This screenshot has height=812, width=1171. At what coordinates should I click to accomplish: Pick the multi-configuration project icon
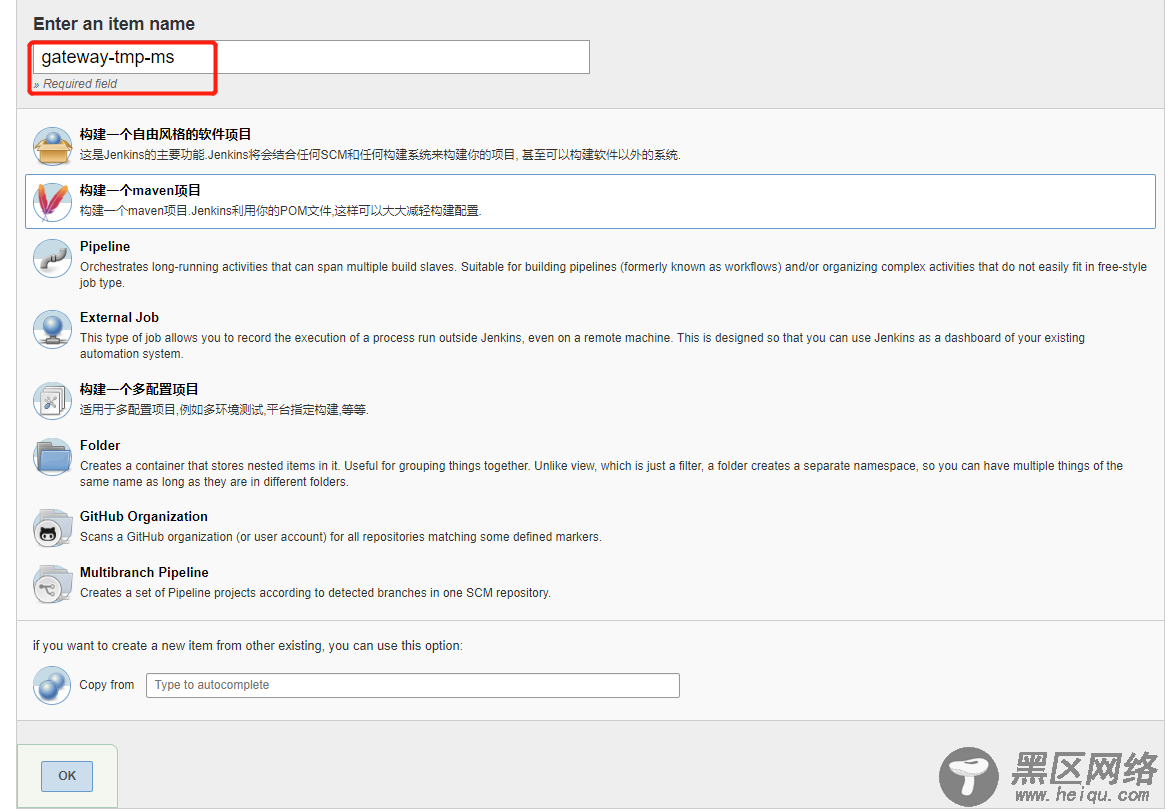coord(52,401)
